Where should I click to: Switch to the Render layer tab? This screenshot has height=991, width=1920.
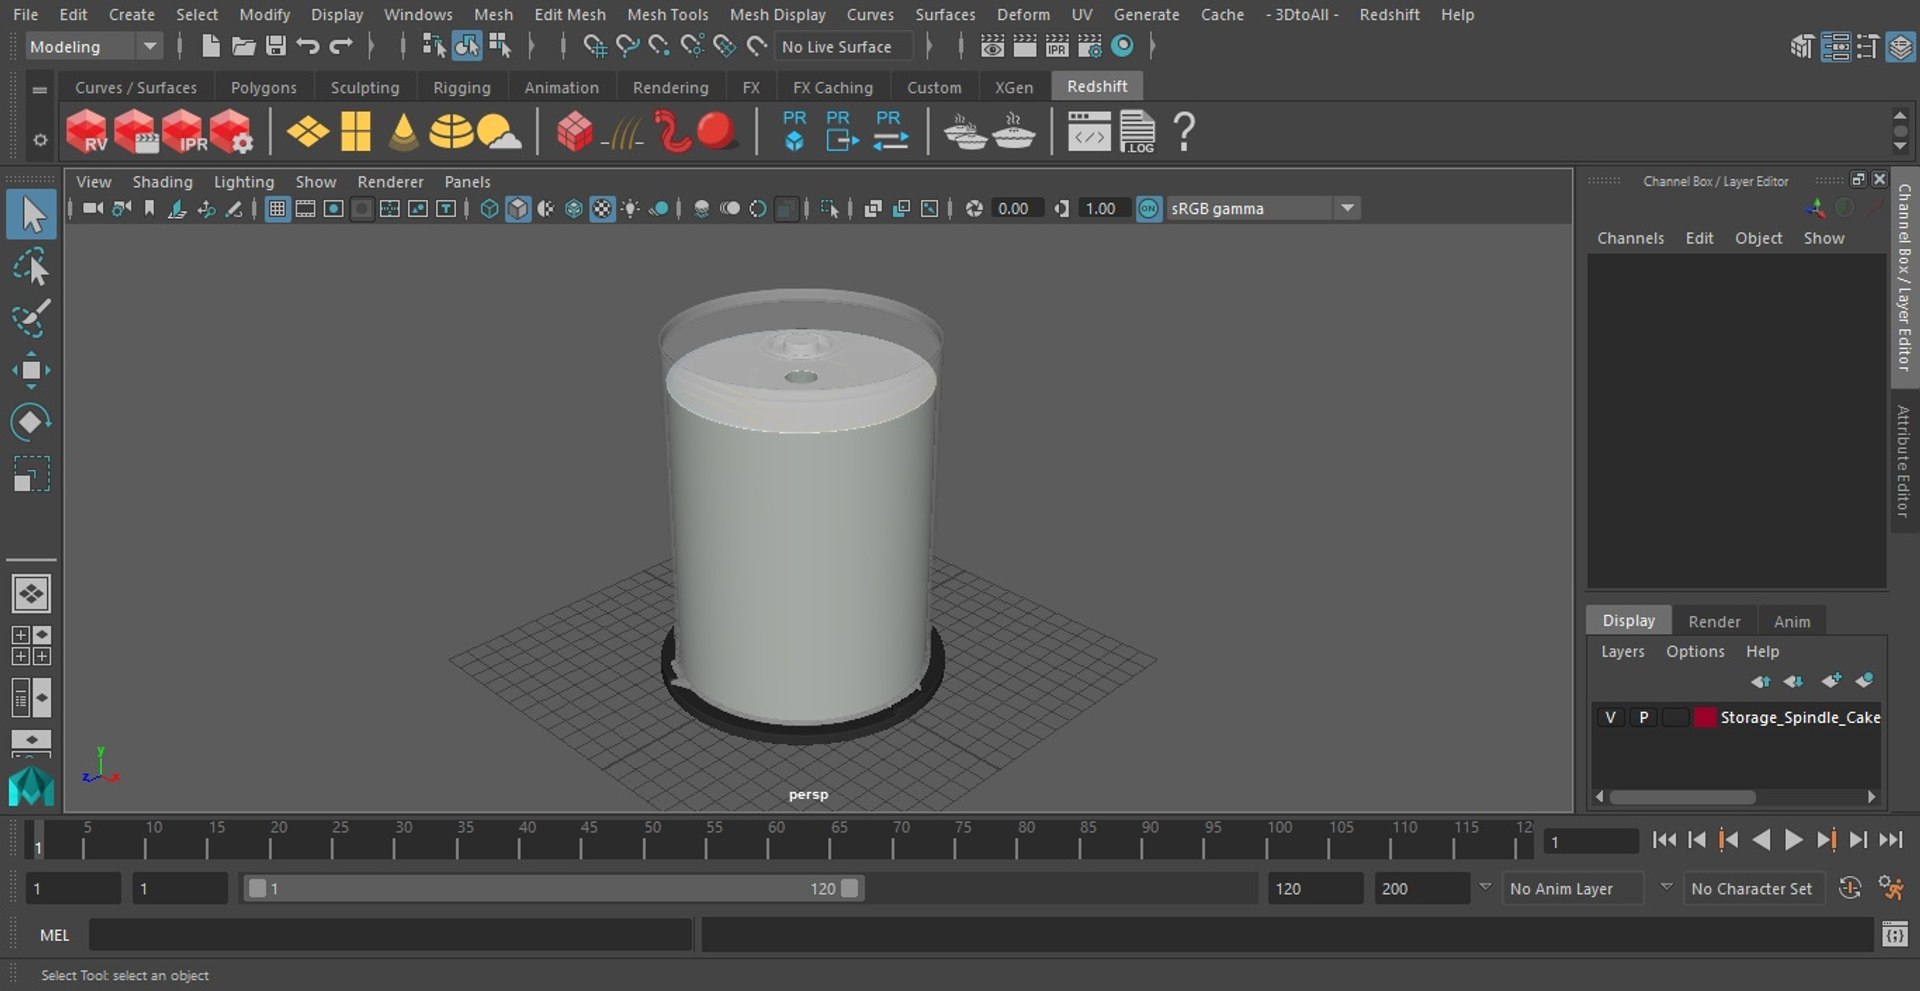coord(1714,621)
